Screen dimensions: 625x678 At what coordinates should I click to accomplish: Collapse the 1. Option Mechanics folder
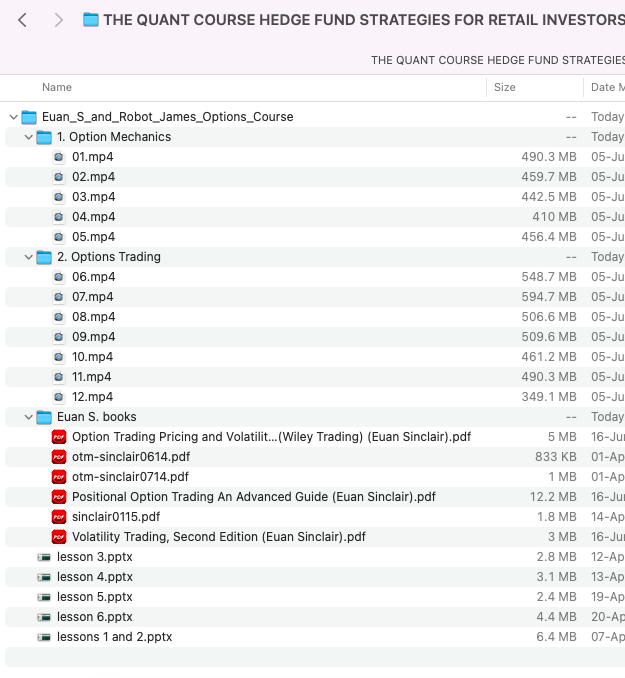coord(28,137)
